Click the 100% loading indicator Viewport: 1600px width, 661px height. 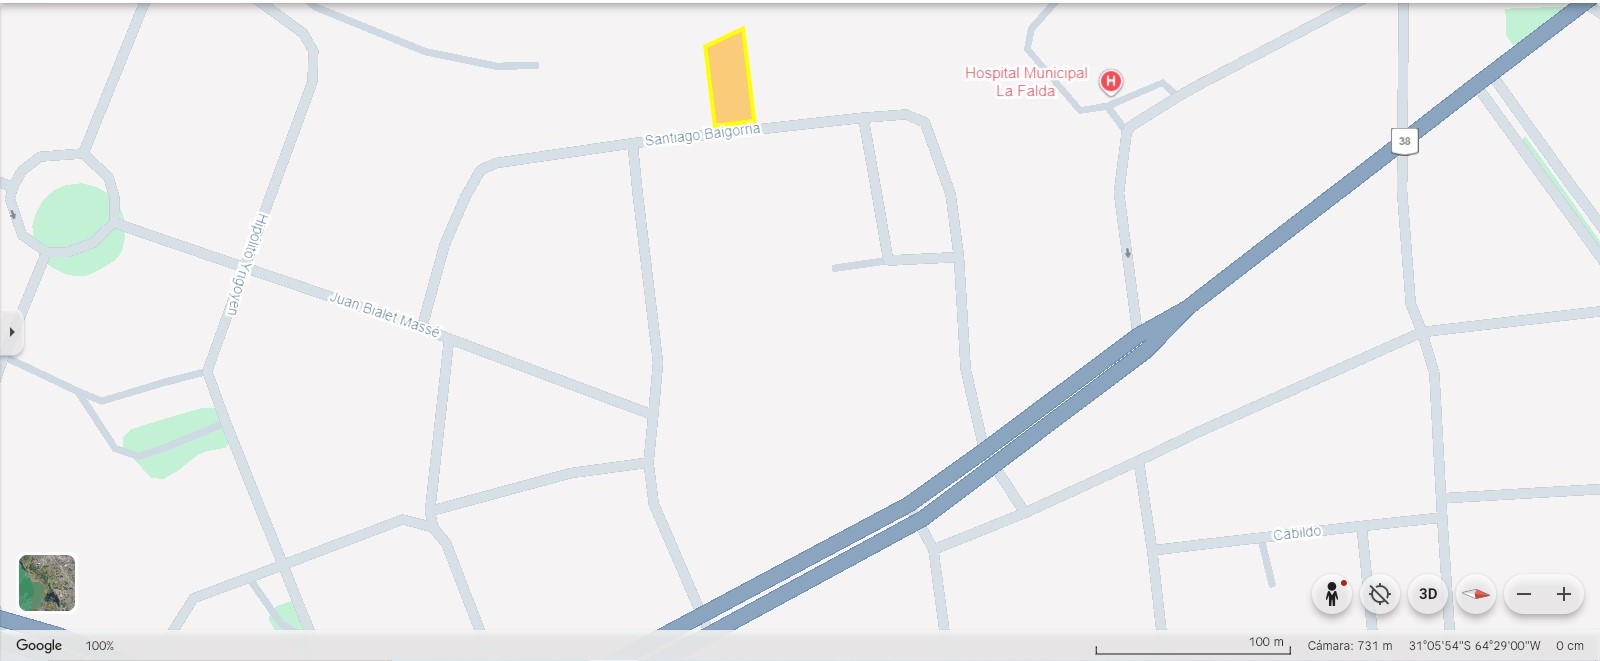tap(100, 646)
